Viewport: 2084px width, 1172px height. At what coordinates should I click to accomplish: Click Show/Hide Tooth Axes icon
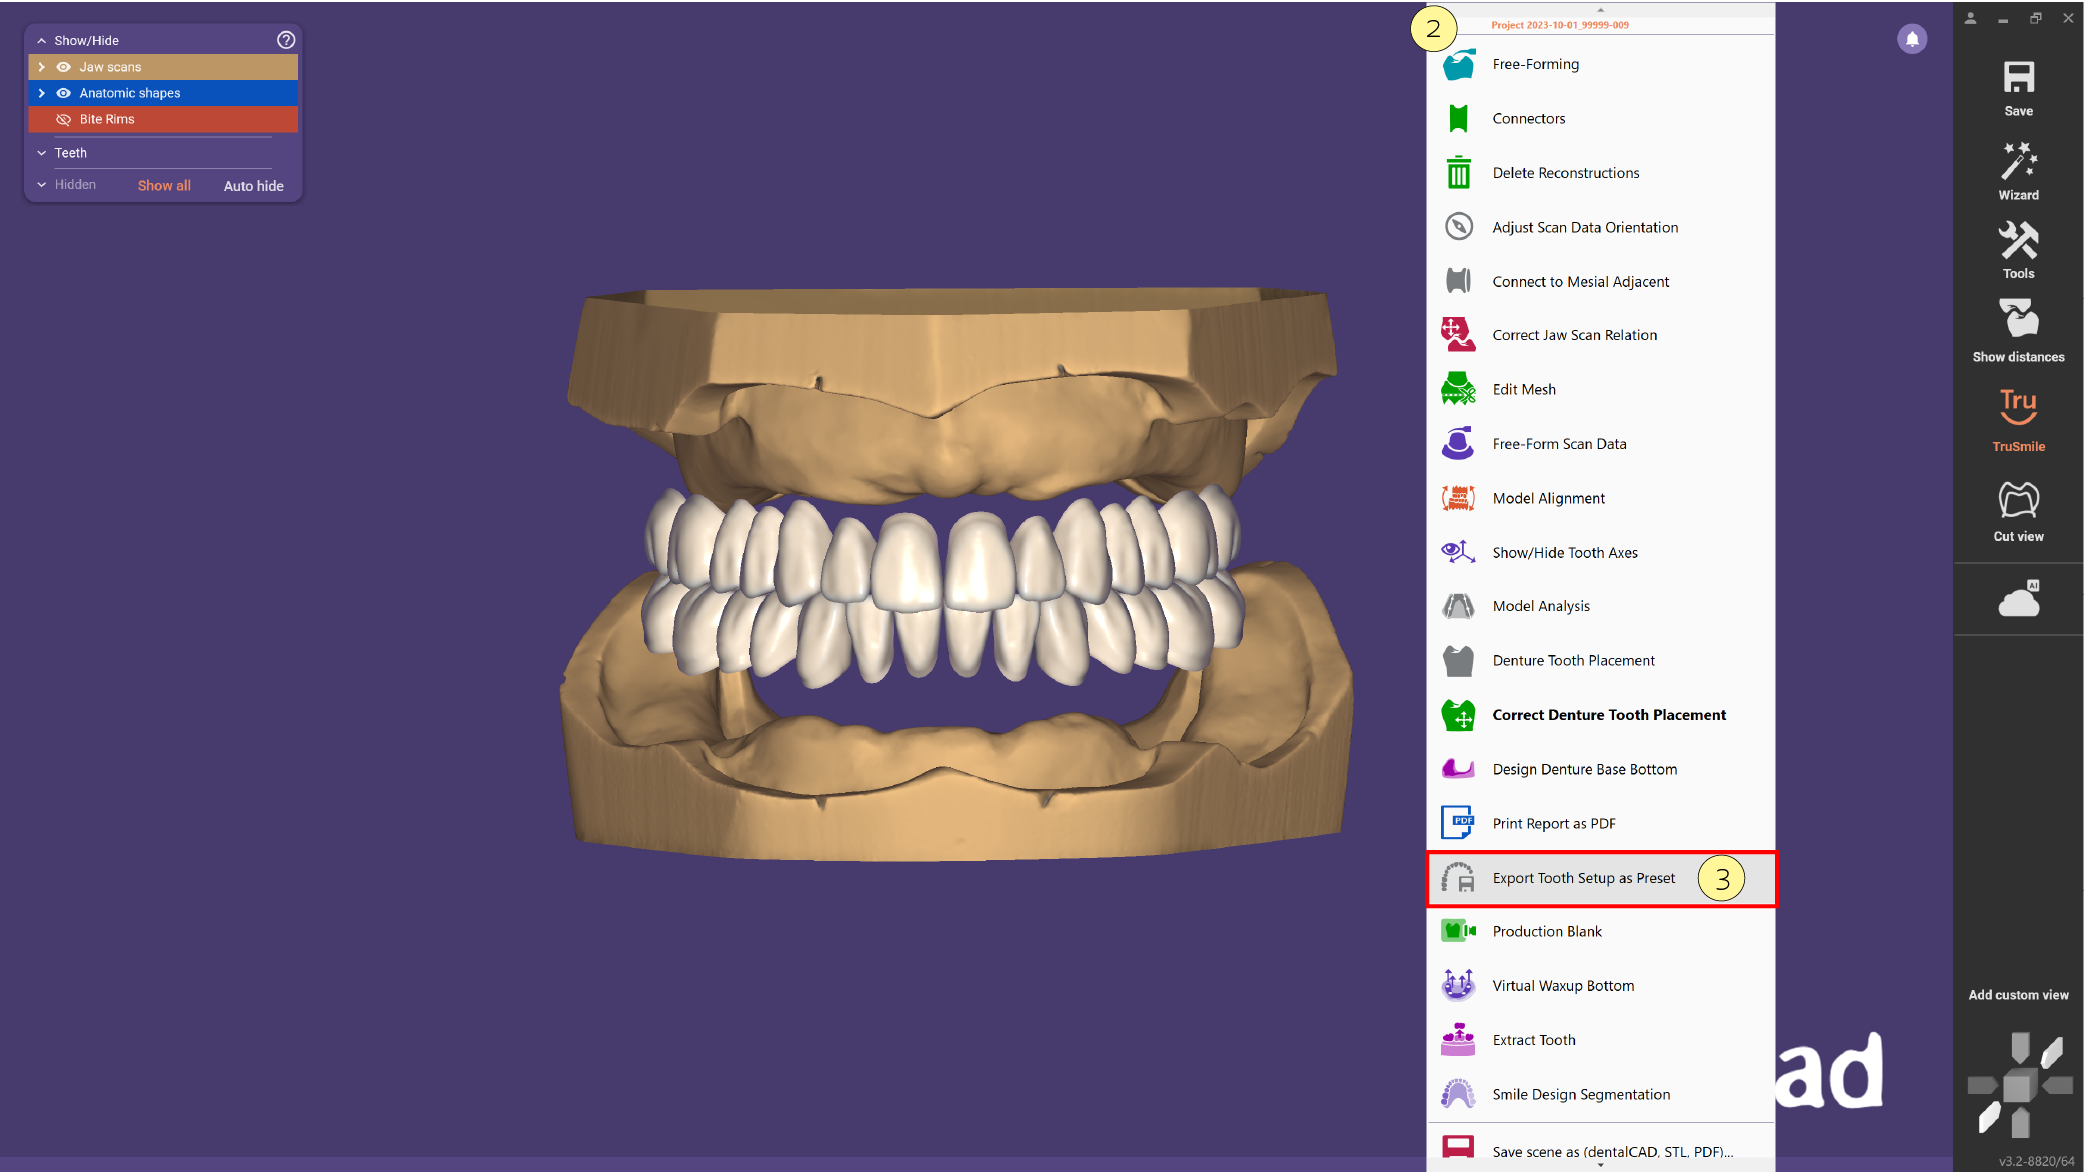pyautogui.click(x=1458, y=552)
